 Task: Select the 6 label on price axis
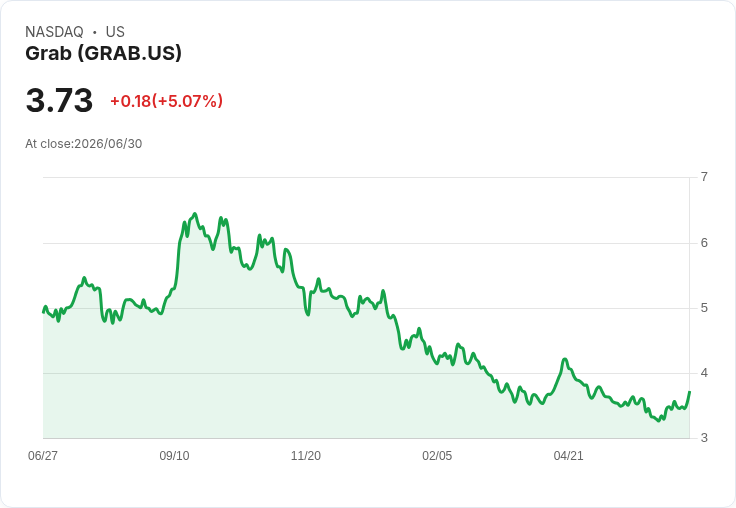click(x=704, y=243)
